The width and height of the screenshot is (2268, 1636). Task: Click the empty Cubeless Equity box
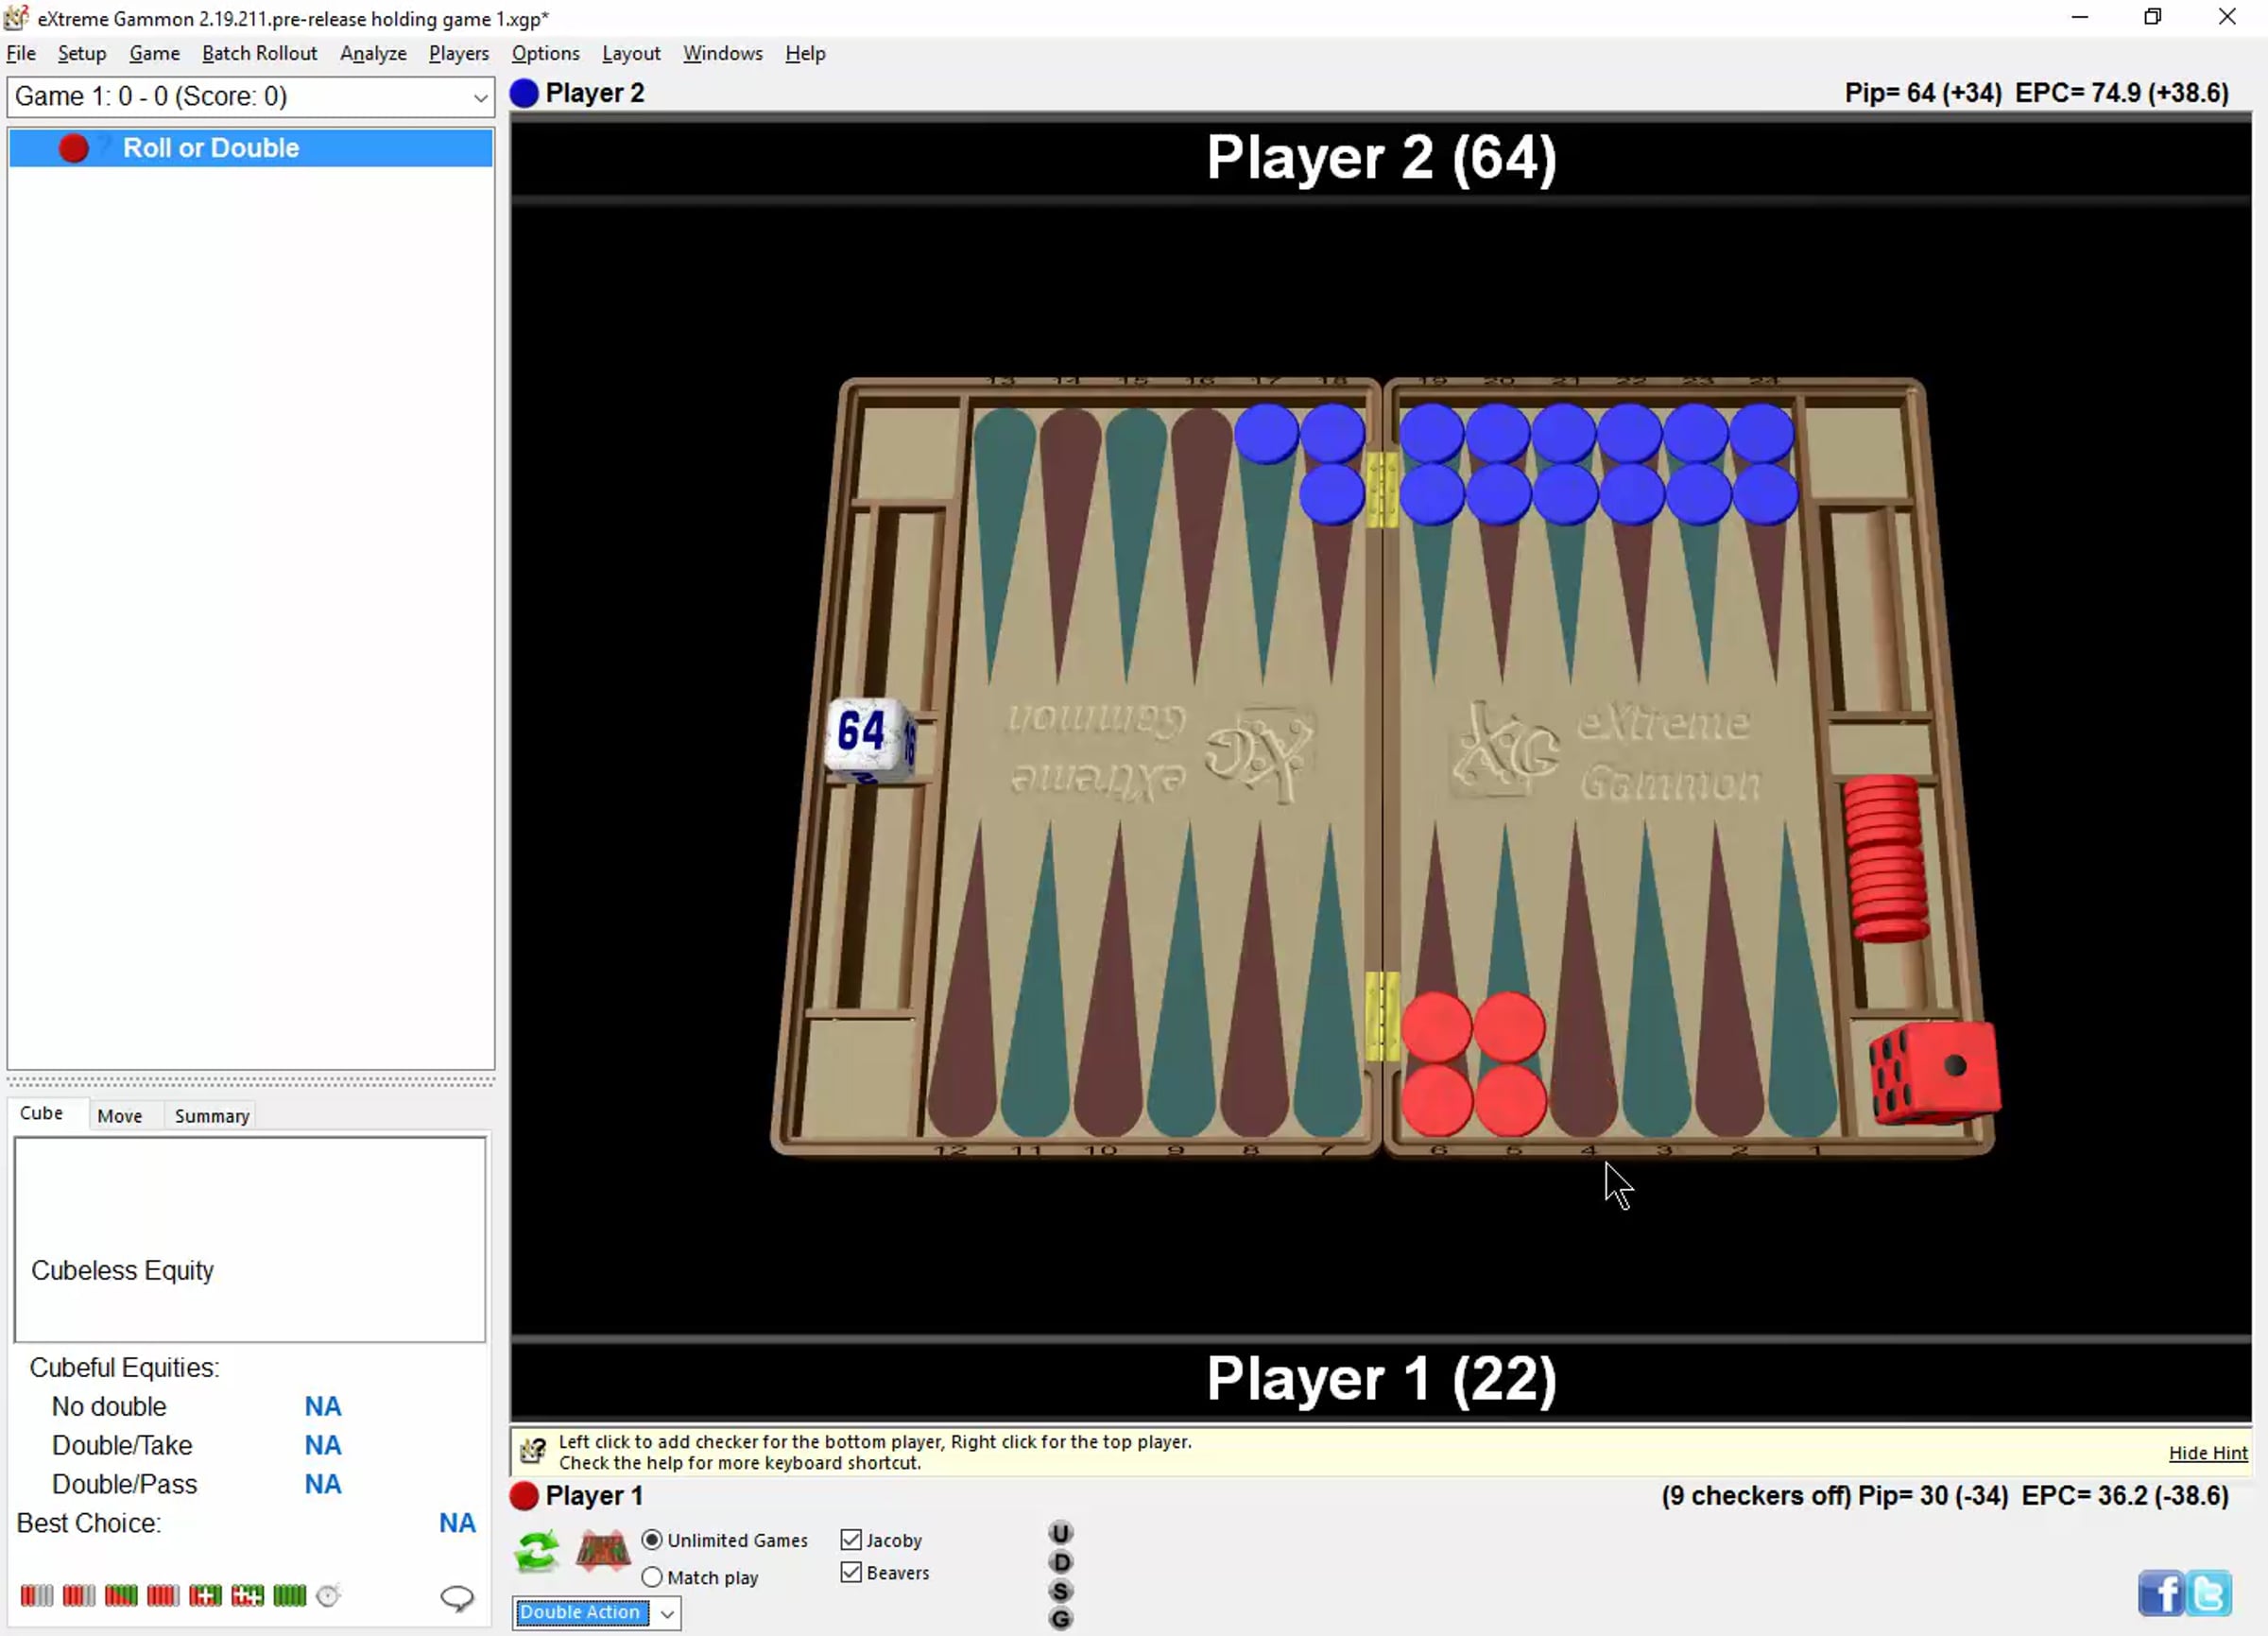pyautogui.click(x=250, y=1239)
